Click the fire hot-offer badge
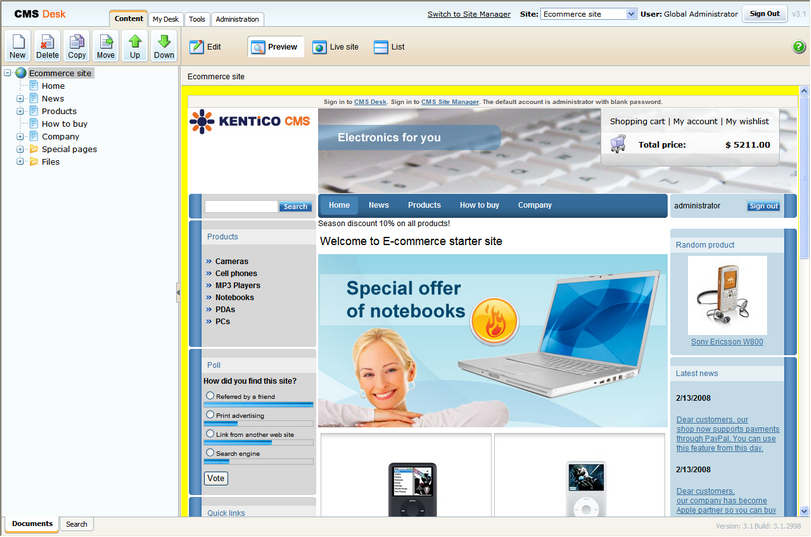The image size is (811, 537). pyautogui.click(x=494, y=321)
